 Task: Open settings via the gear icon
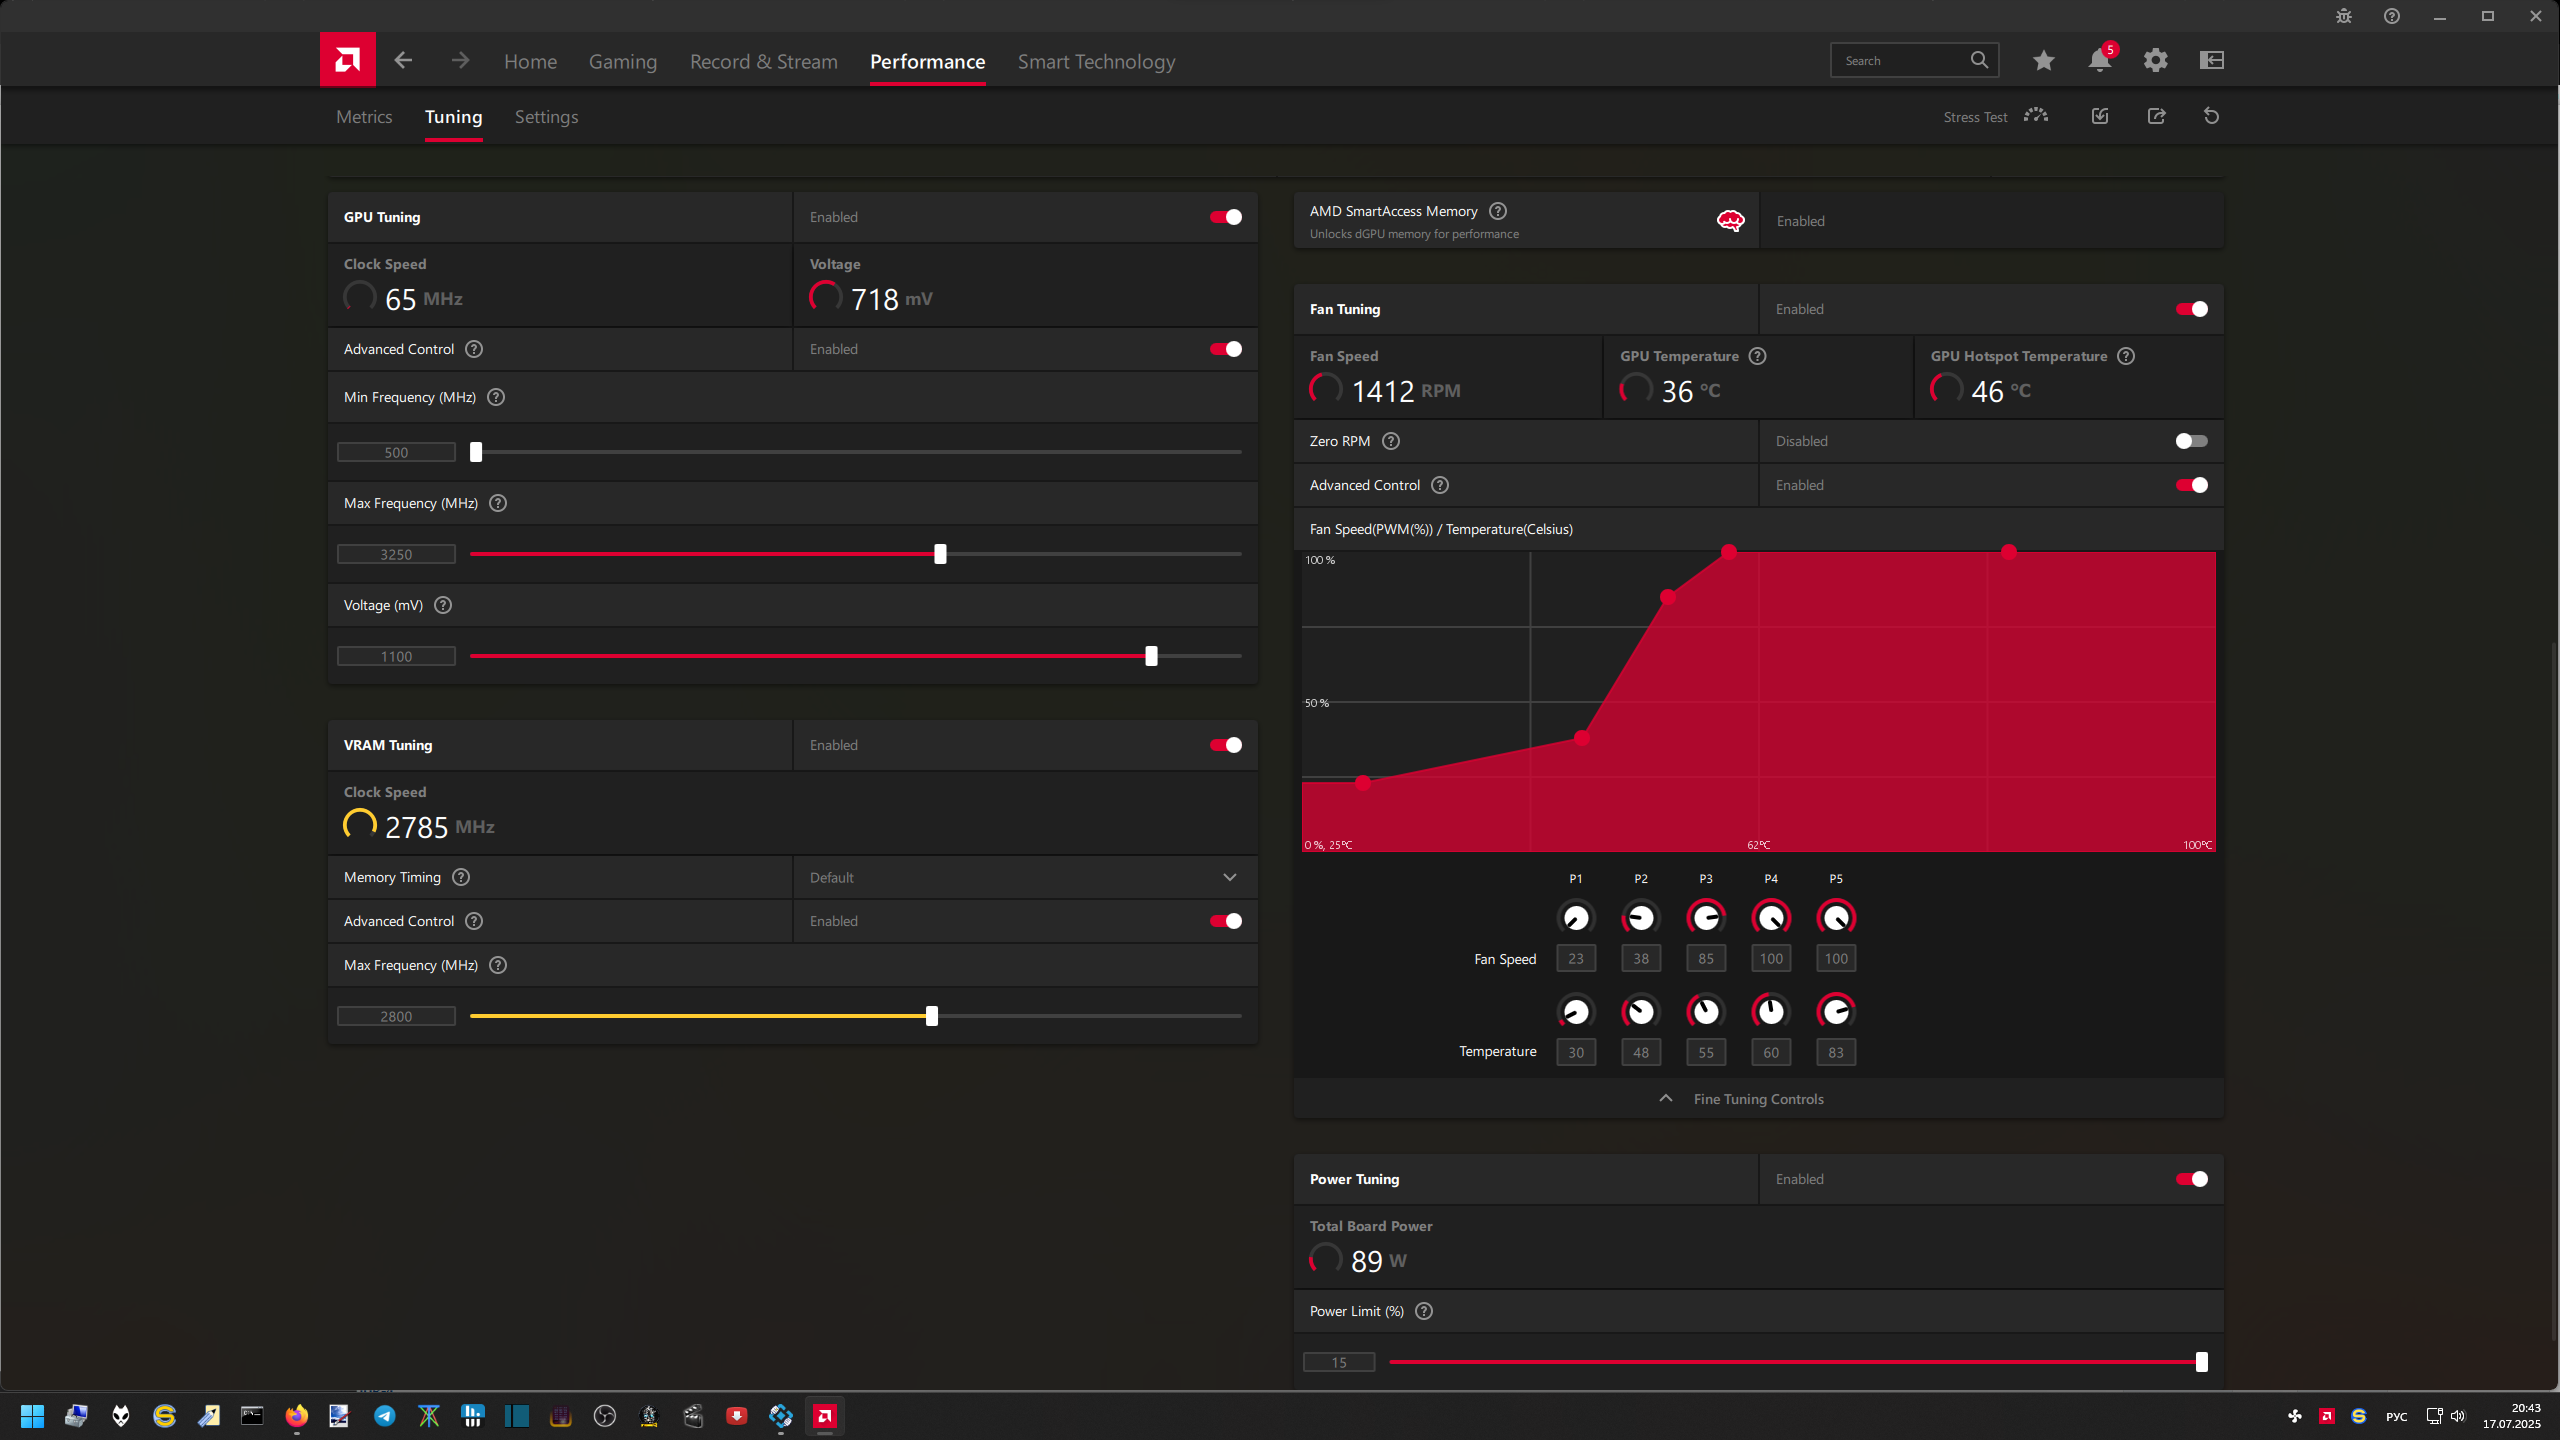point(2155,60)
